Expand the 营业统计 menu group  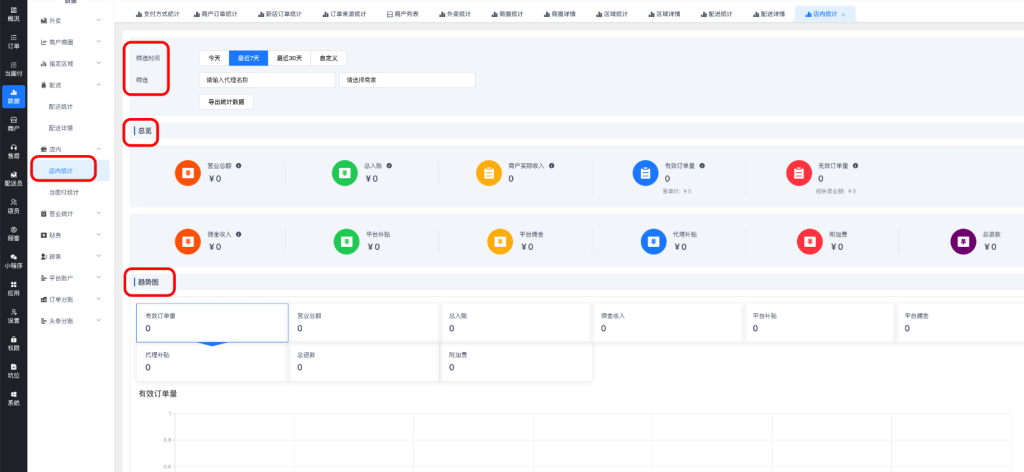click(x=68, y=213)
